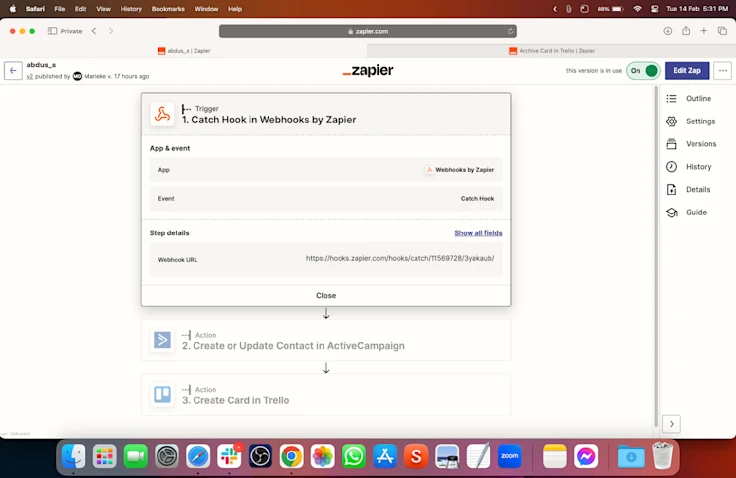
Task: Open the Bookmarks menu
Action: click(x=168, y=9)
